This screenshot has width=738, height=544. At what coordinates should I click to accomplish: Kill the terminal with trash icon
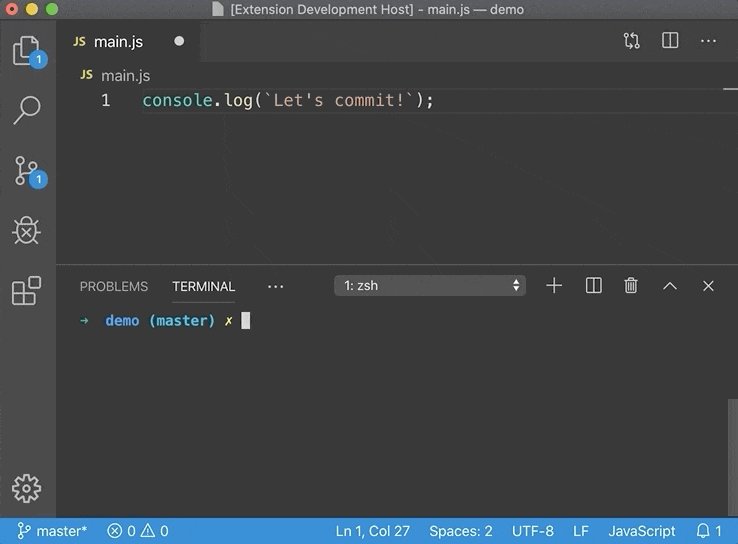[631, 286]
